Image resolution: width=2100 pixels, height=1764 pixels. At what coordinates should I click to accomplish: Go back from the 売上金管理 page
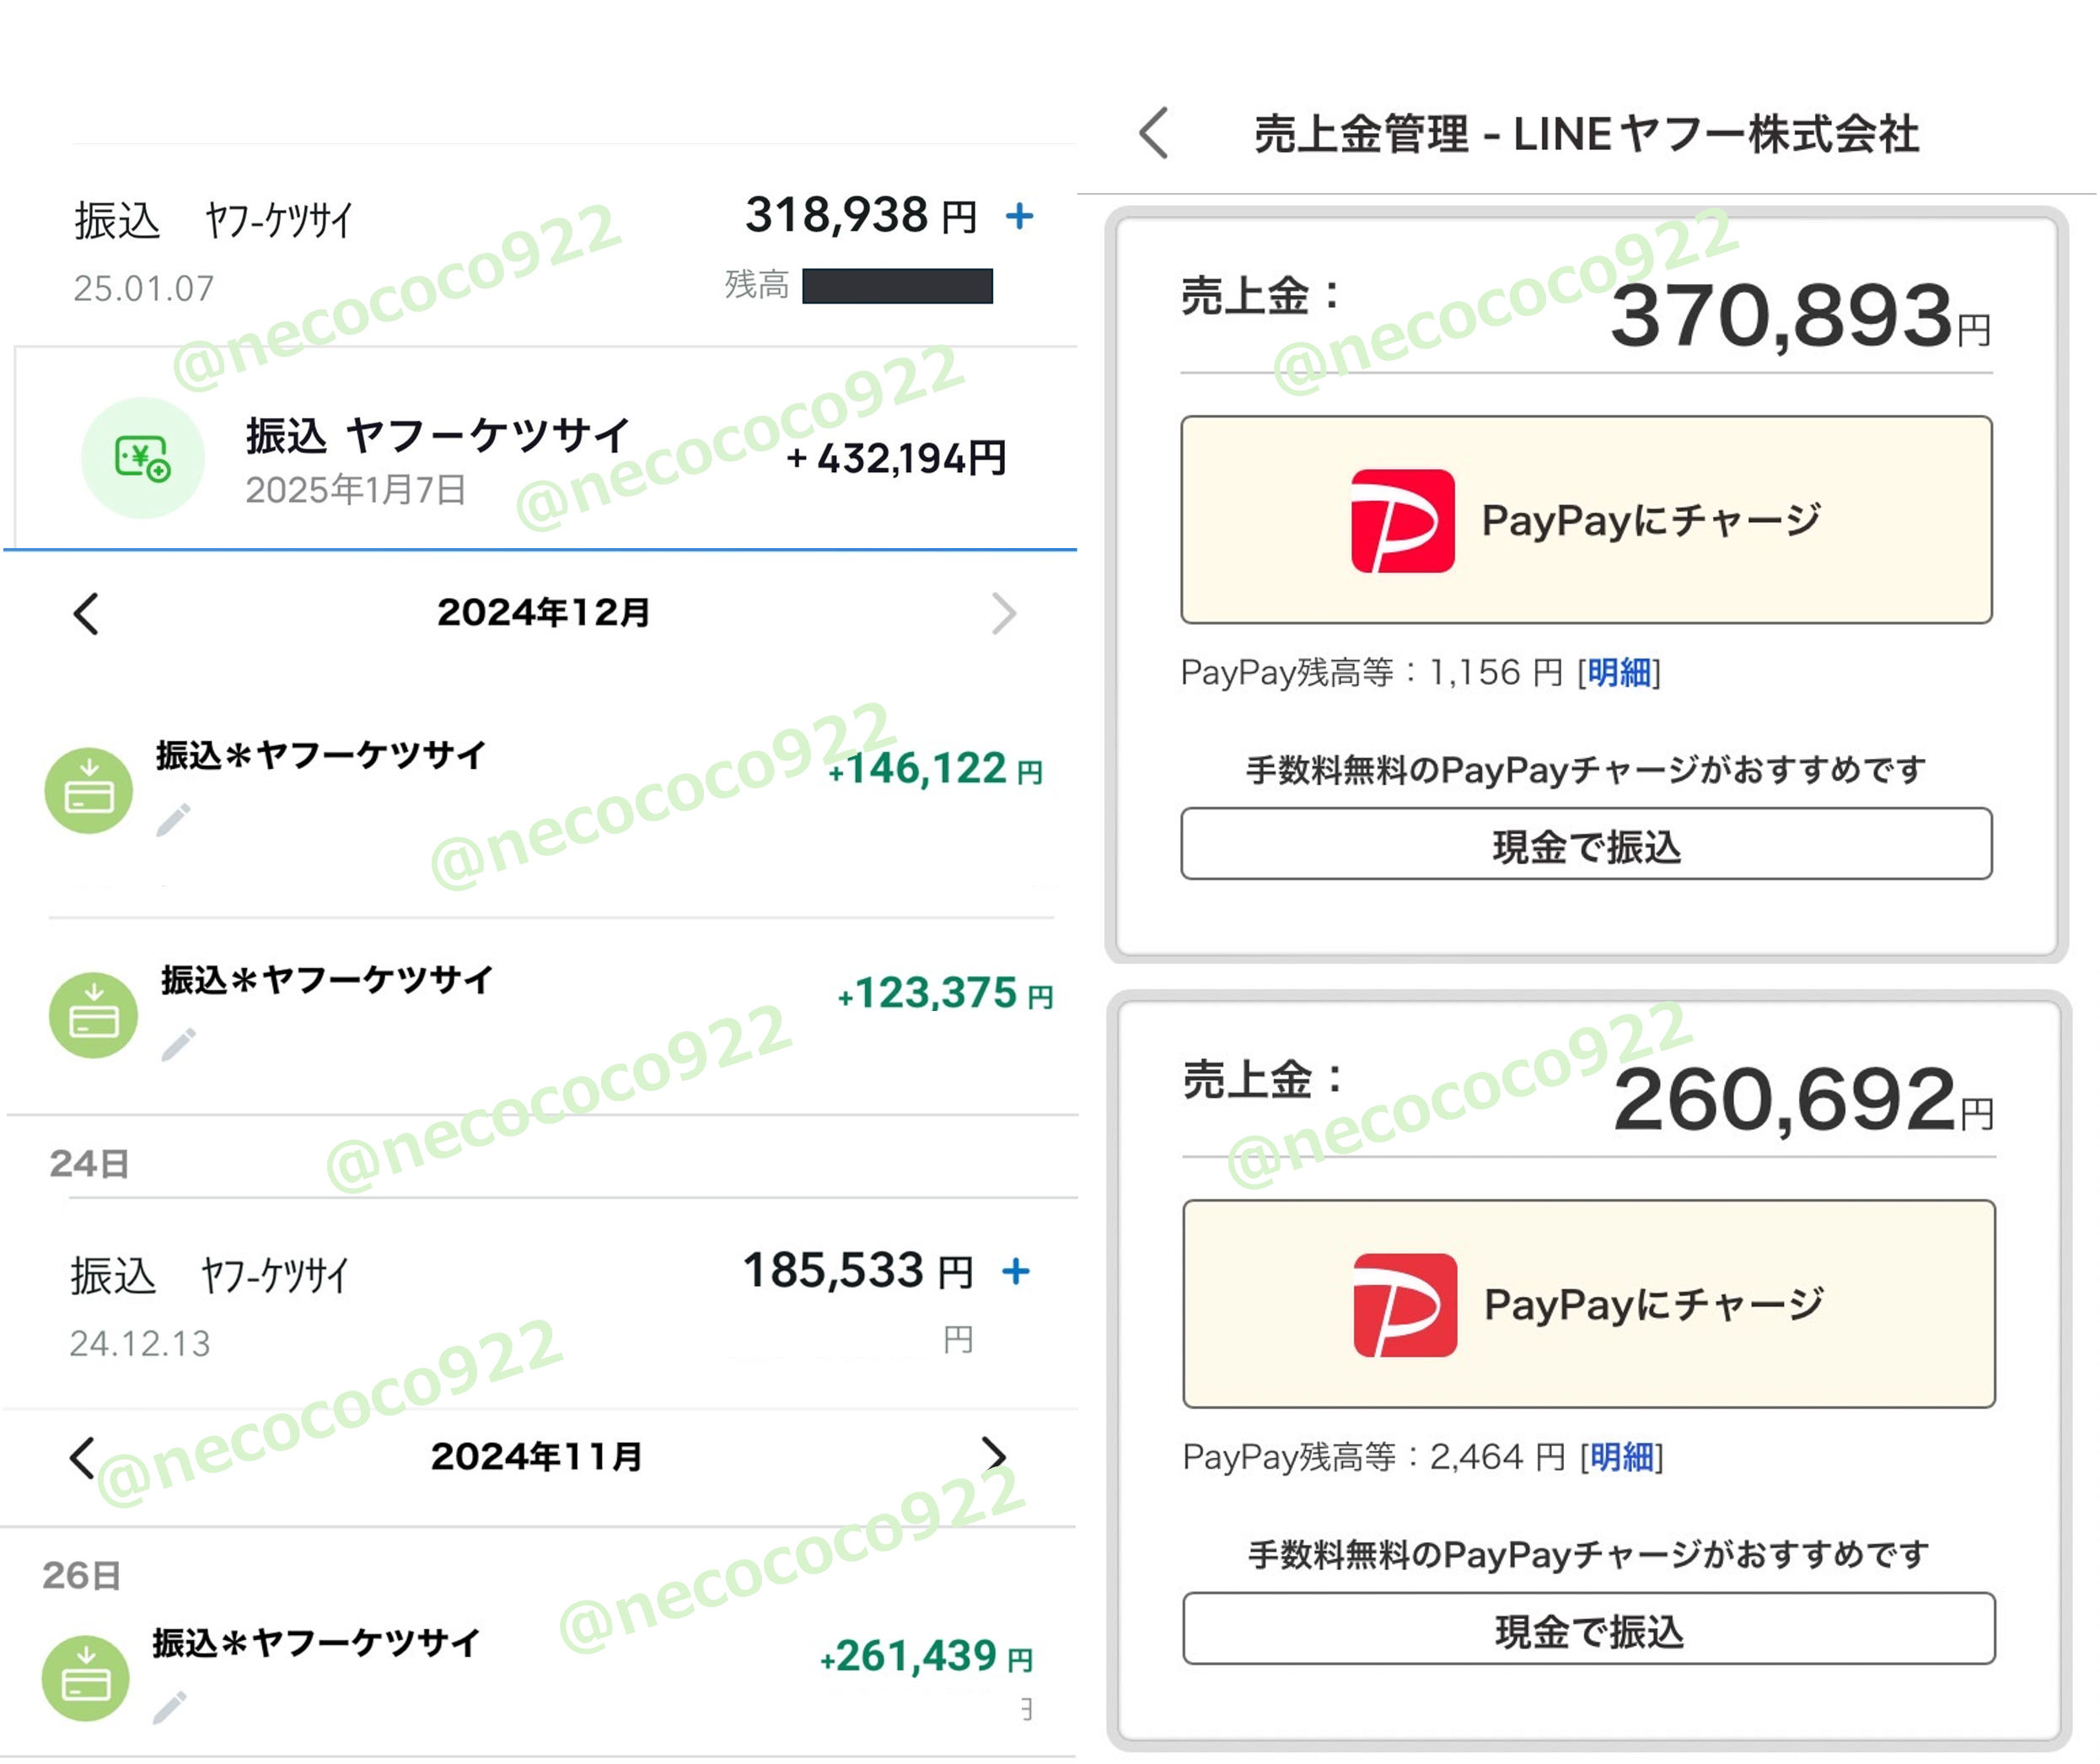[1154, 133]
